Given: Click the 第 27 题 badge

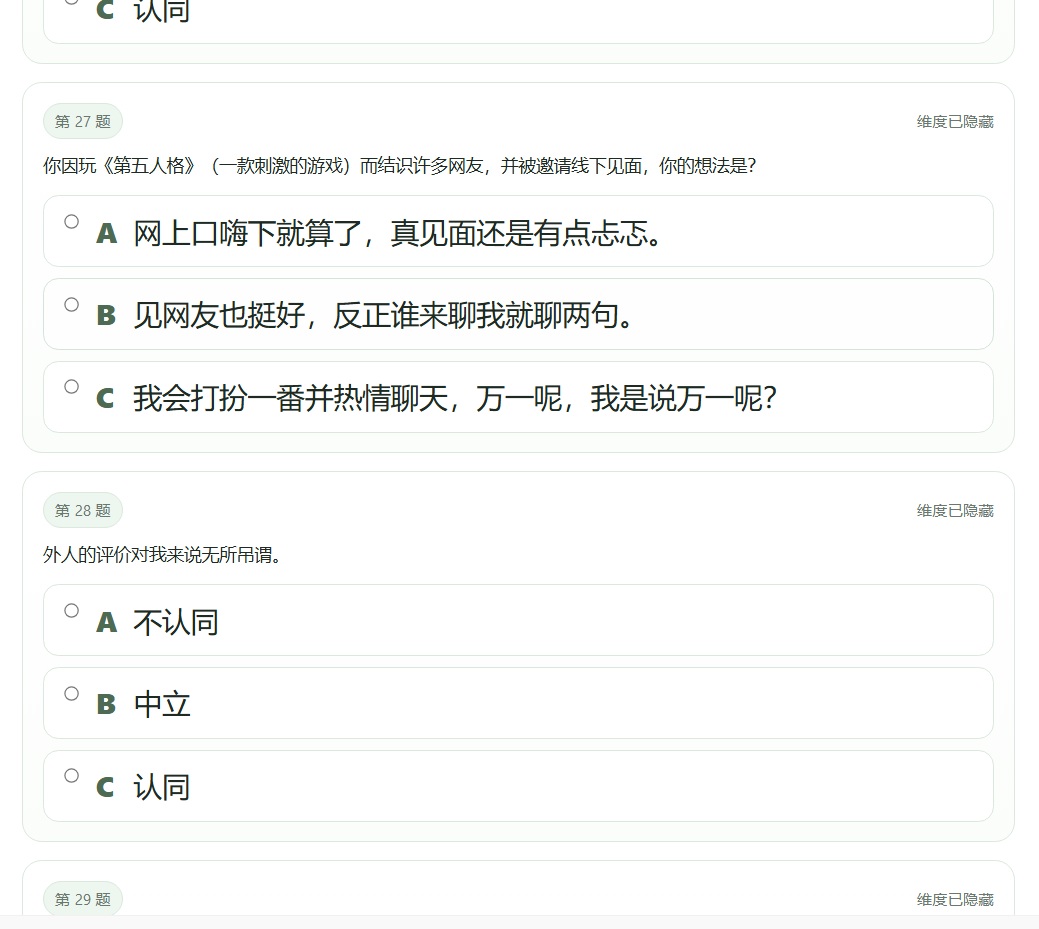Looking at the screenshot, I should (82, 120).
